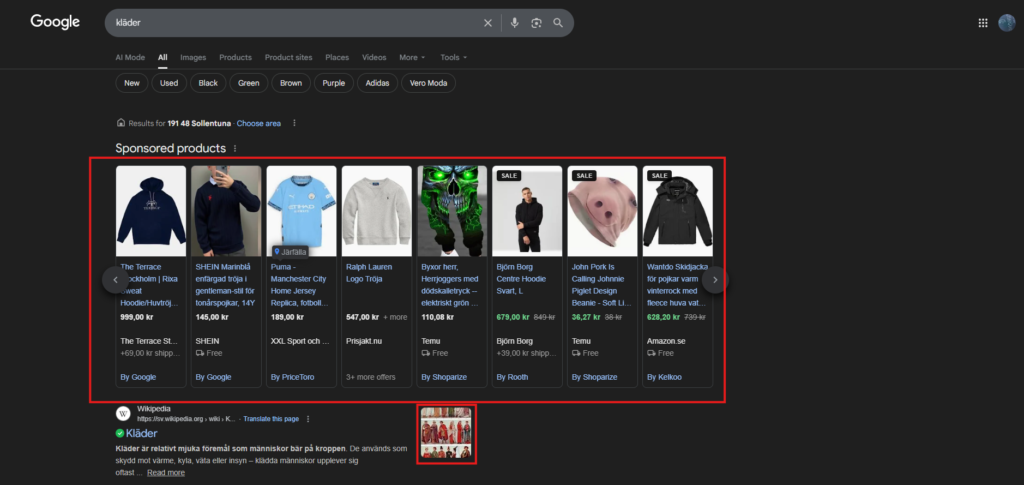Start voice search with microphone icon
The width and height of the screenshot is (1024, 485).
[x=515, y=23]
